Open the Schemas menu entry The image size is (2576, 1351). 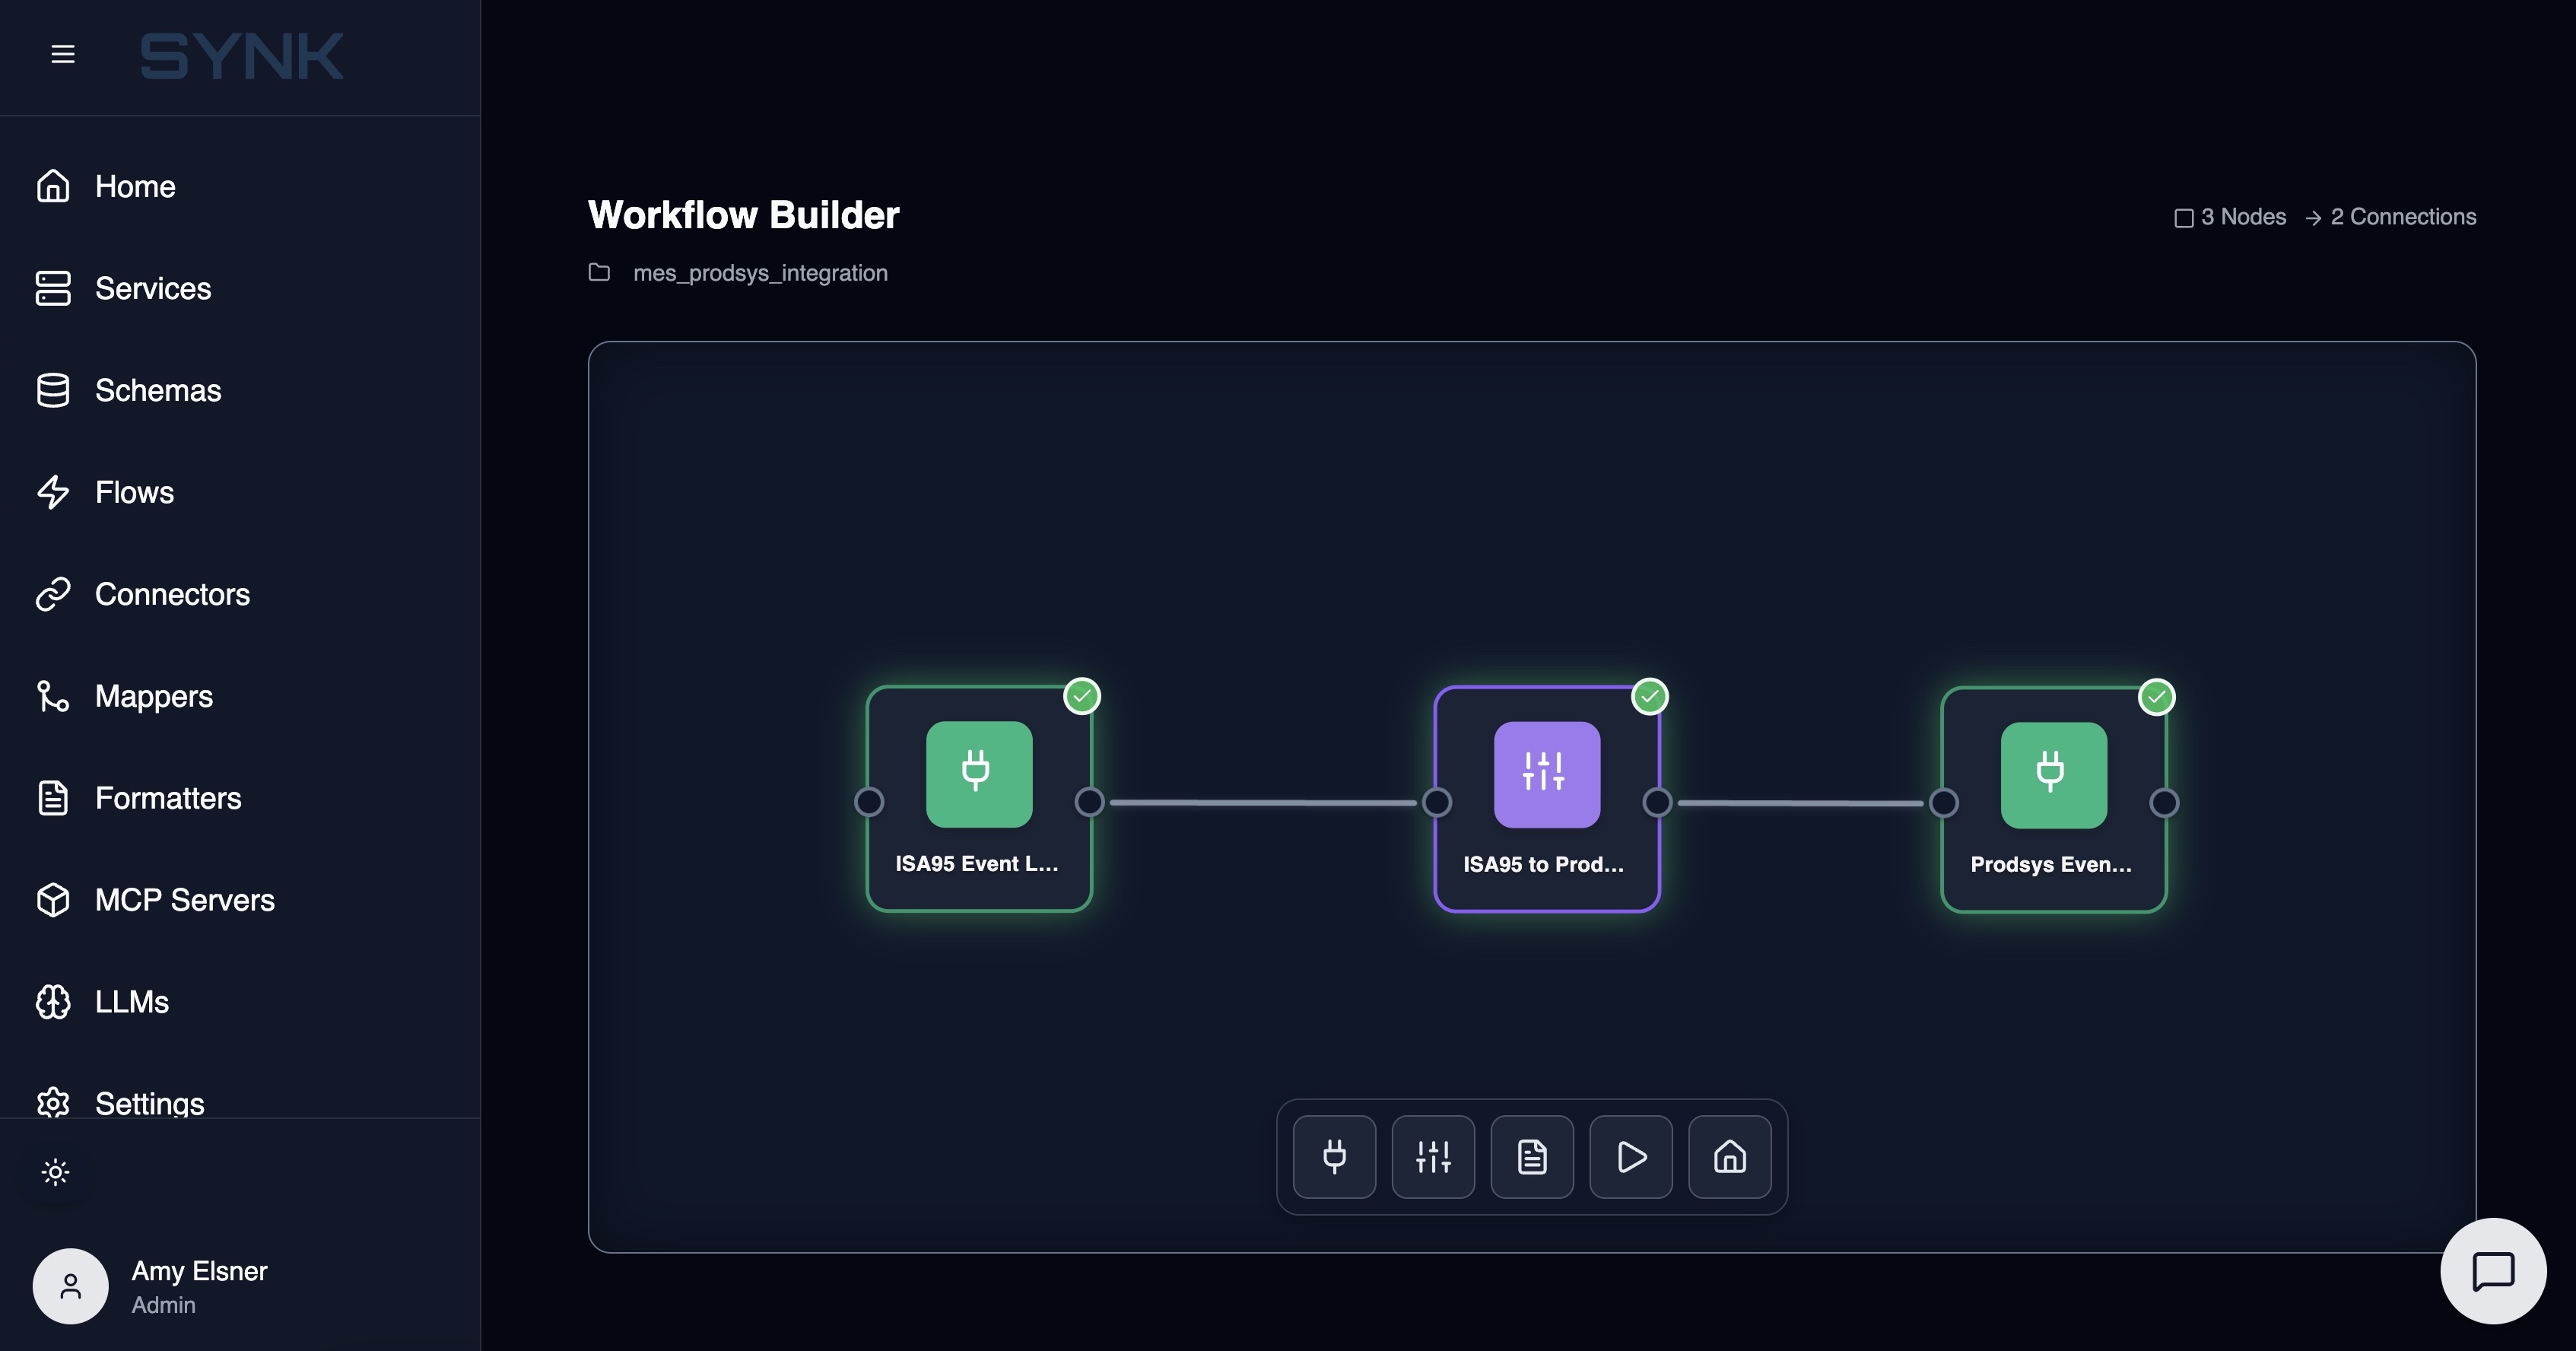click(158, 390)
